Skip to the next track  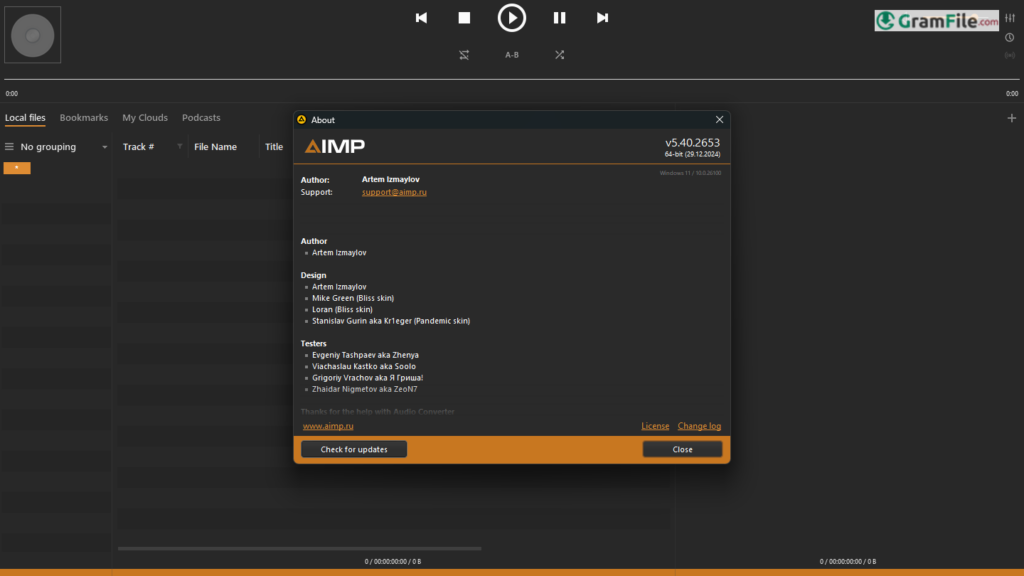[602, 18]
